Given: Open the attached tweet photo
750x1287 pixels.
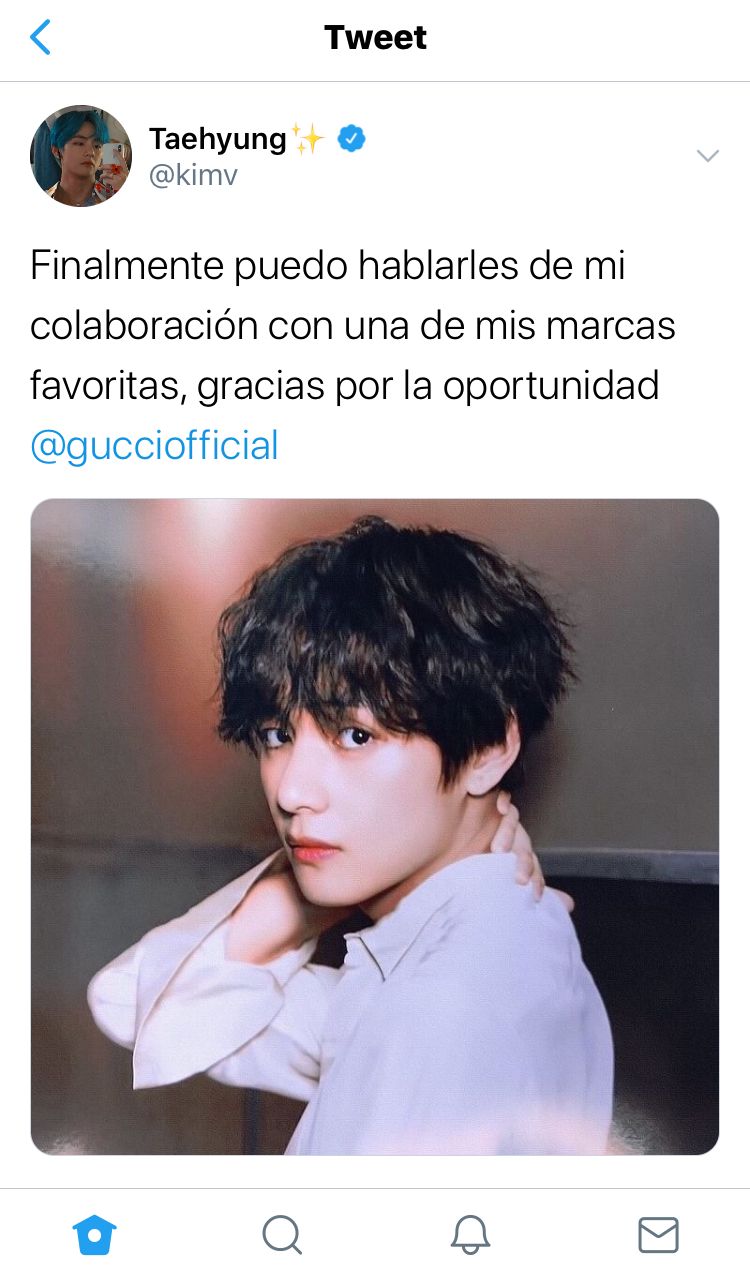Looking at the screenshot, I should (x=375, y=827).
